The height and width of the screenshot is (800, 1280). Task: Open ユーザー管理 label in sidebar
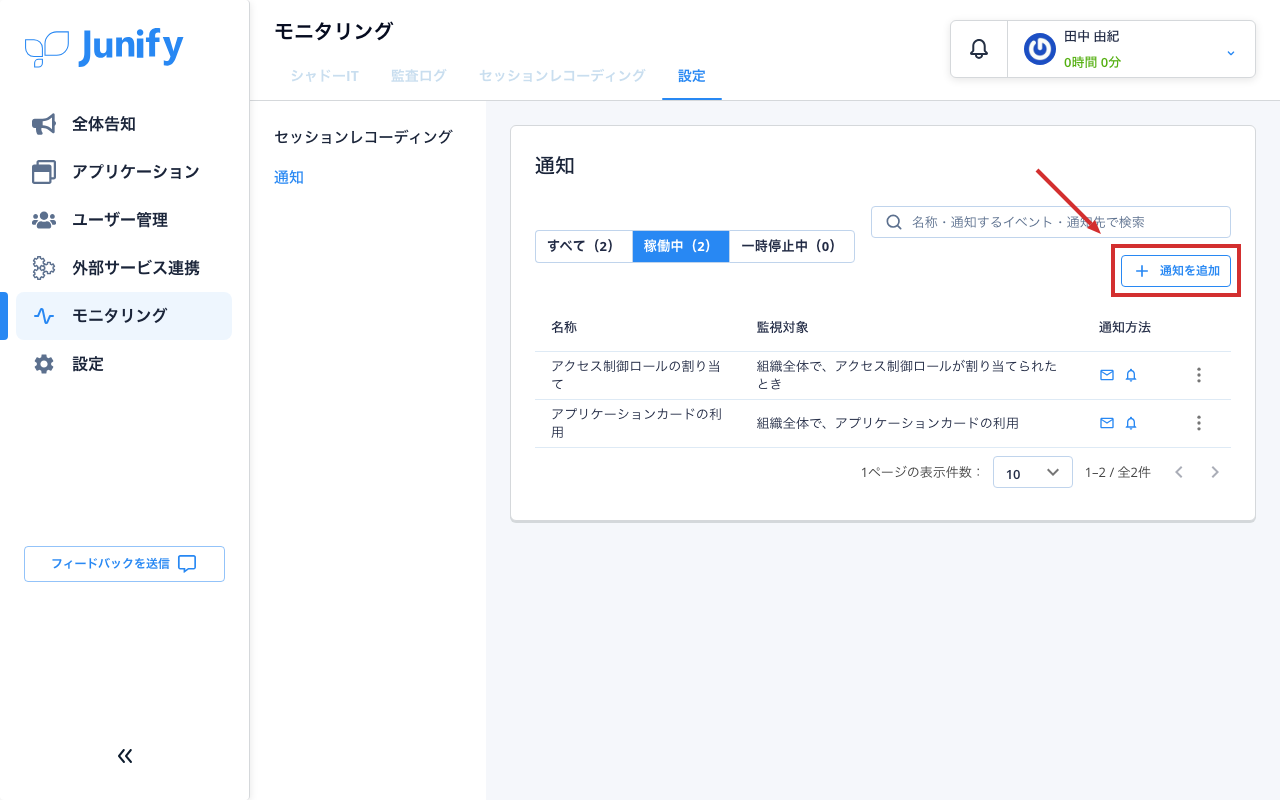pyautogui.click(x=120, y=220)
